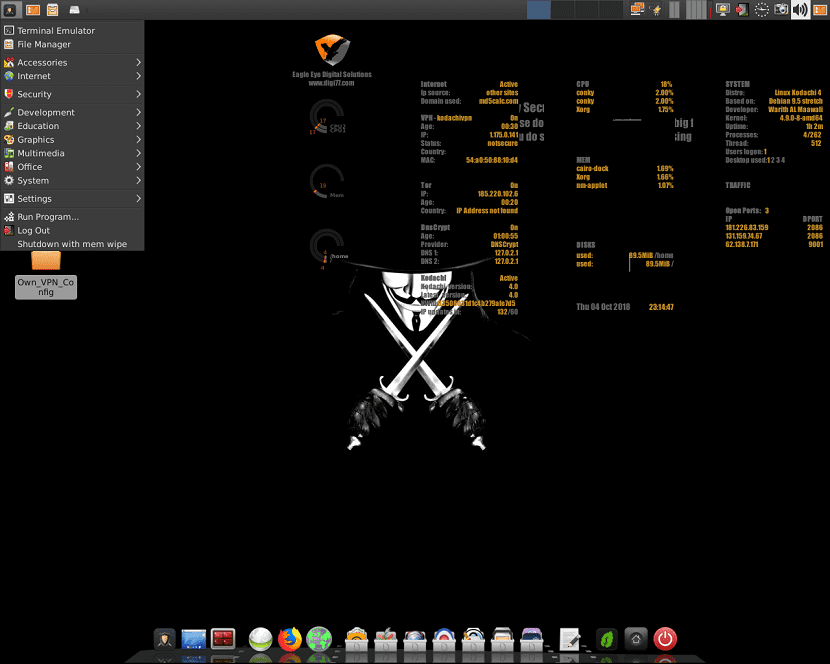Mute audio via the speaker icon in the panel
Image resolution: width=830 pixels, height=664 pixels.
click(x=801, y=9)
